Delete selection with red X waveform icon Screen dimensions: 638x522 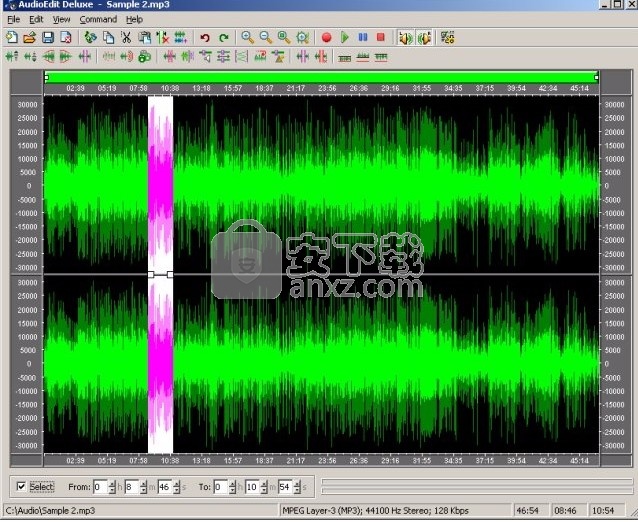point(162,37)
